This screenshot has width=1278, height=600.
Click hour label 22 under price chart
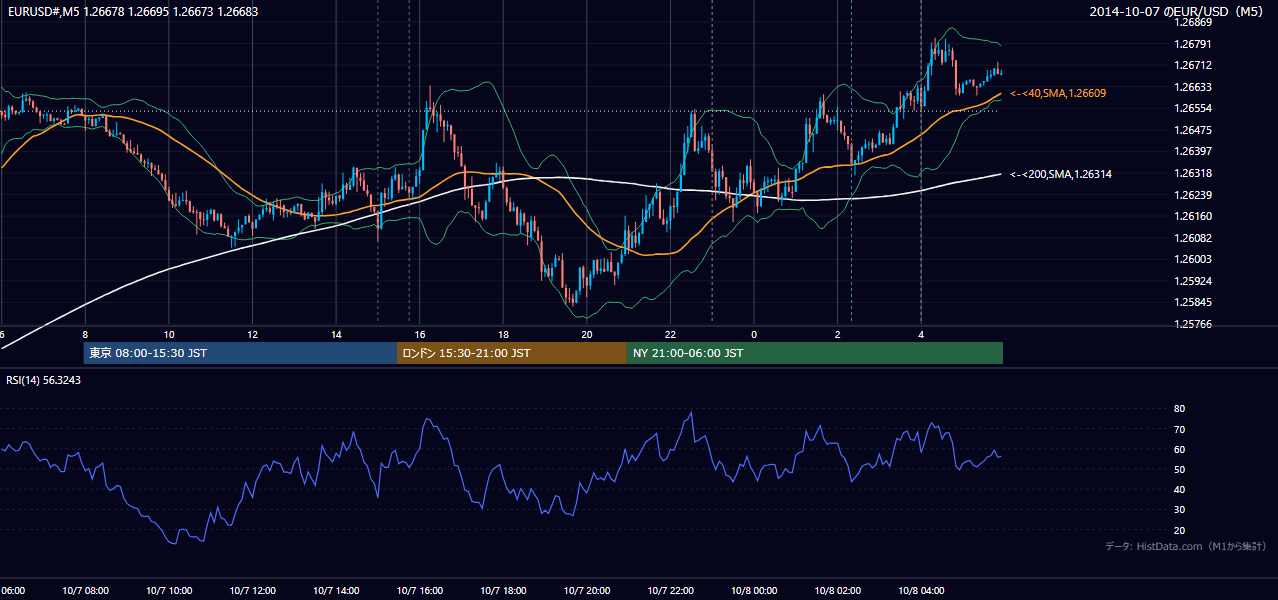click(670, 334)
